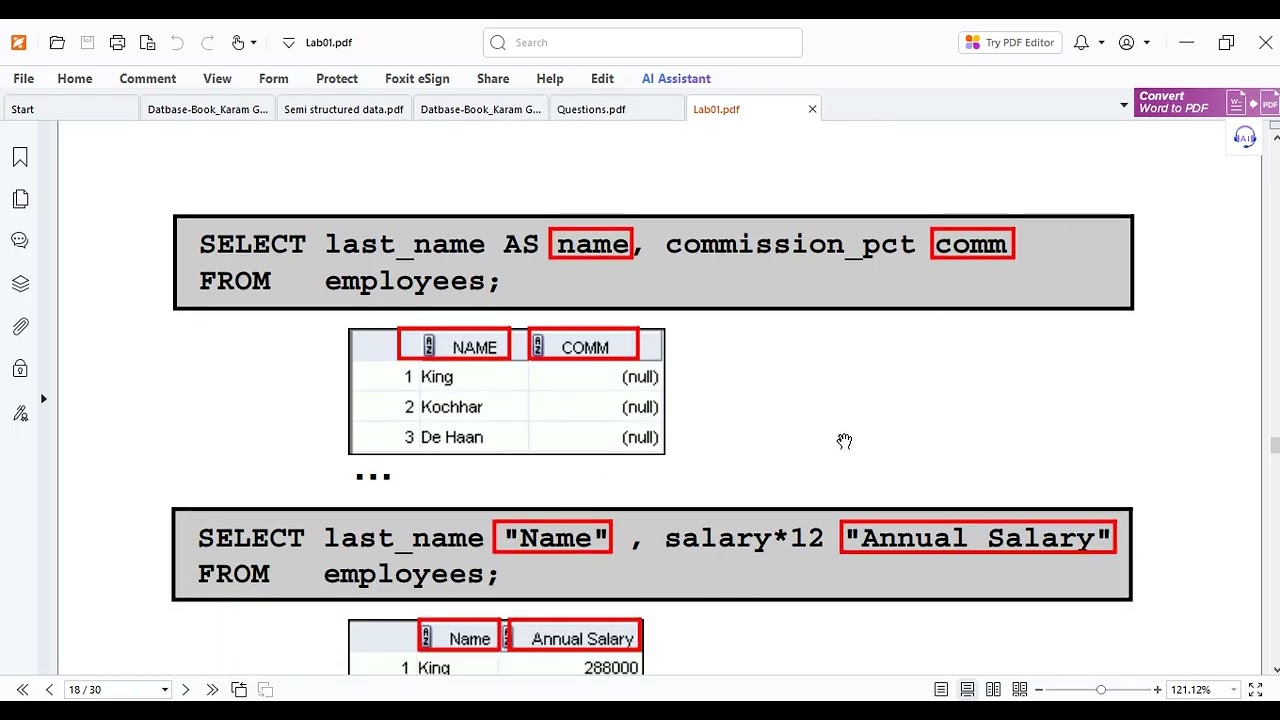Redo the last action

coord(207,43)
